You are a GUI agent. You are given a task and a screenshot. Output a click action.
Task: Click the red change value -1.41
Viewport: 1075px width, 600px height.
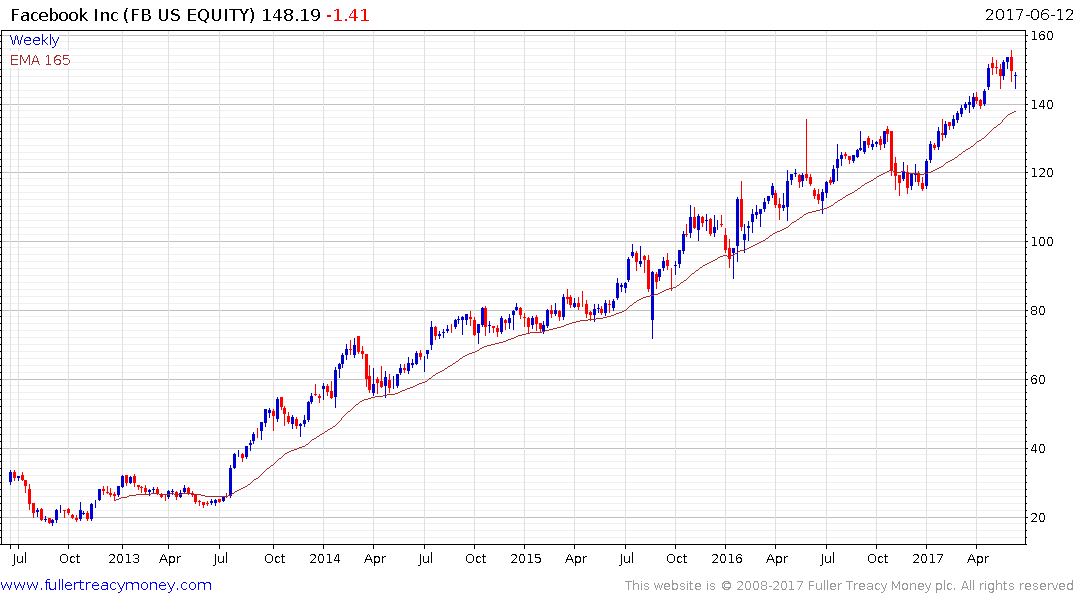[x=347, y=15]
